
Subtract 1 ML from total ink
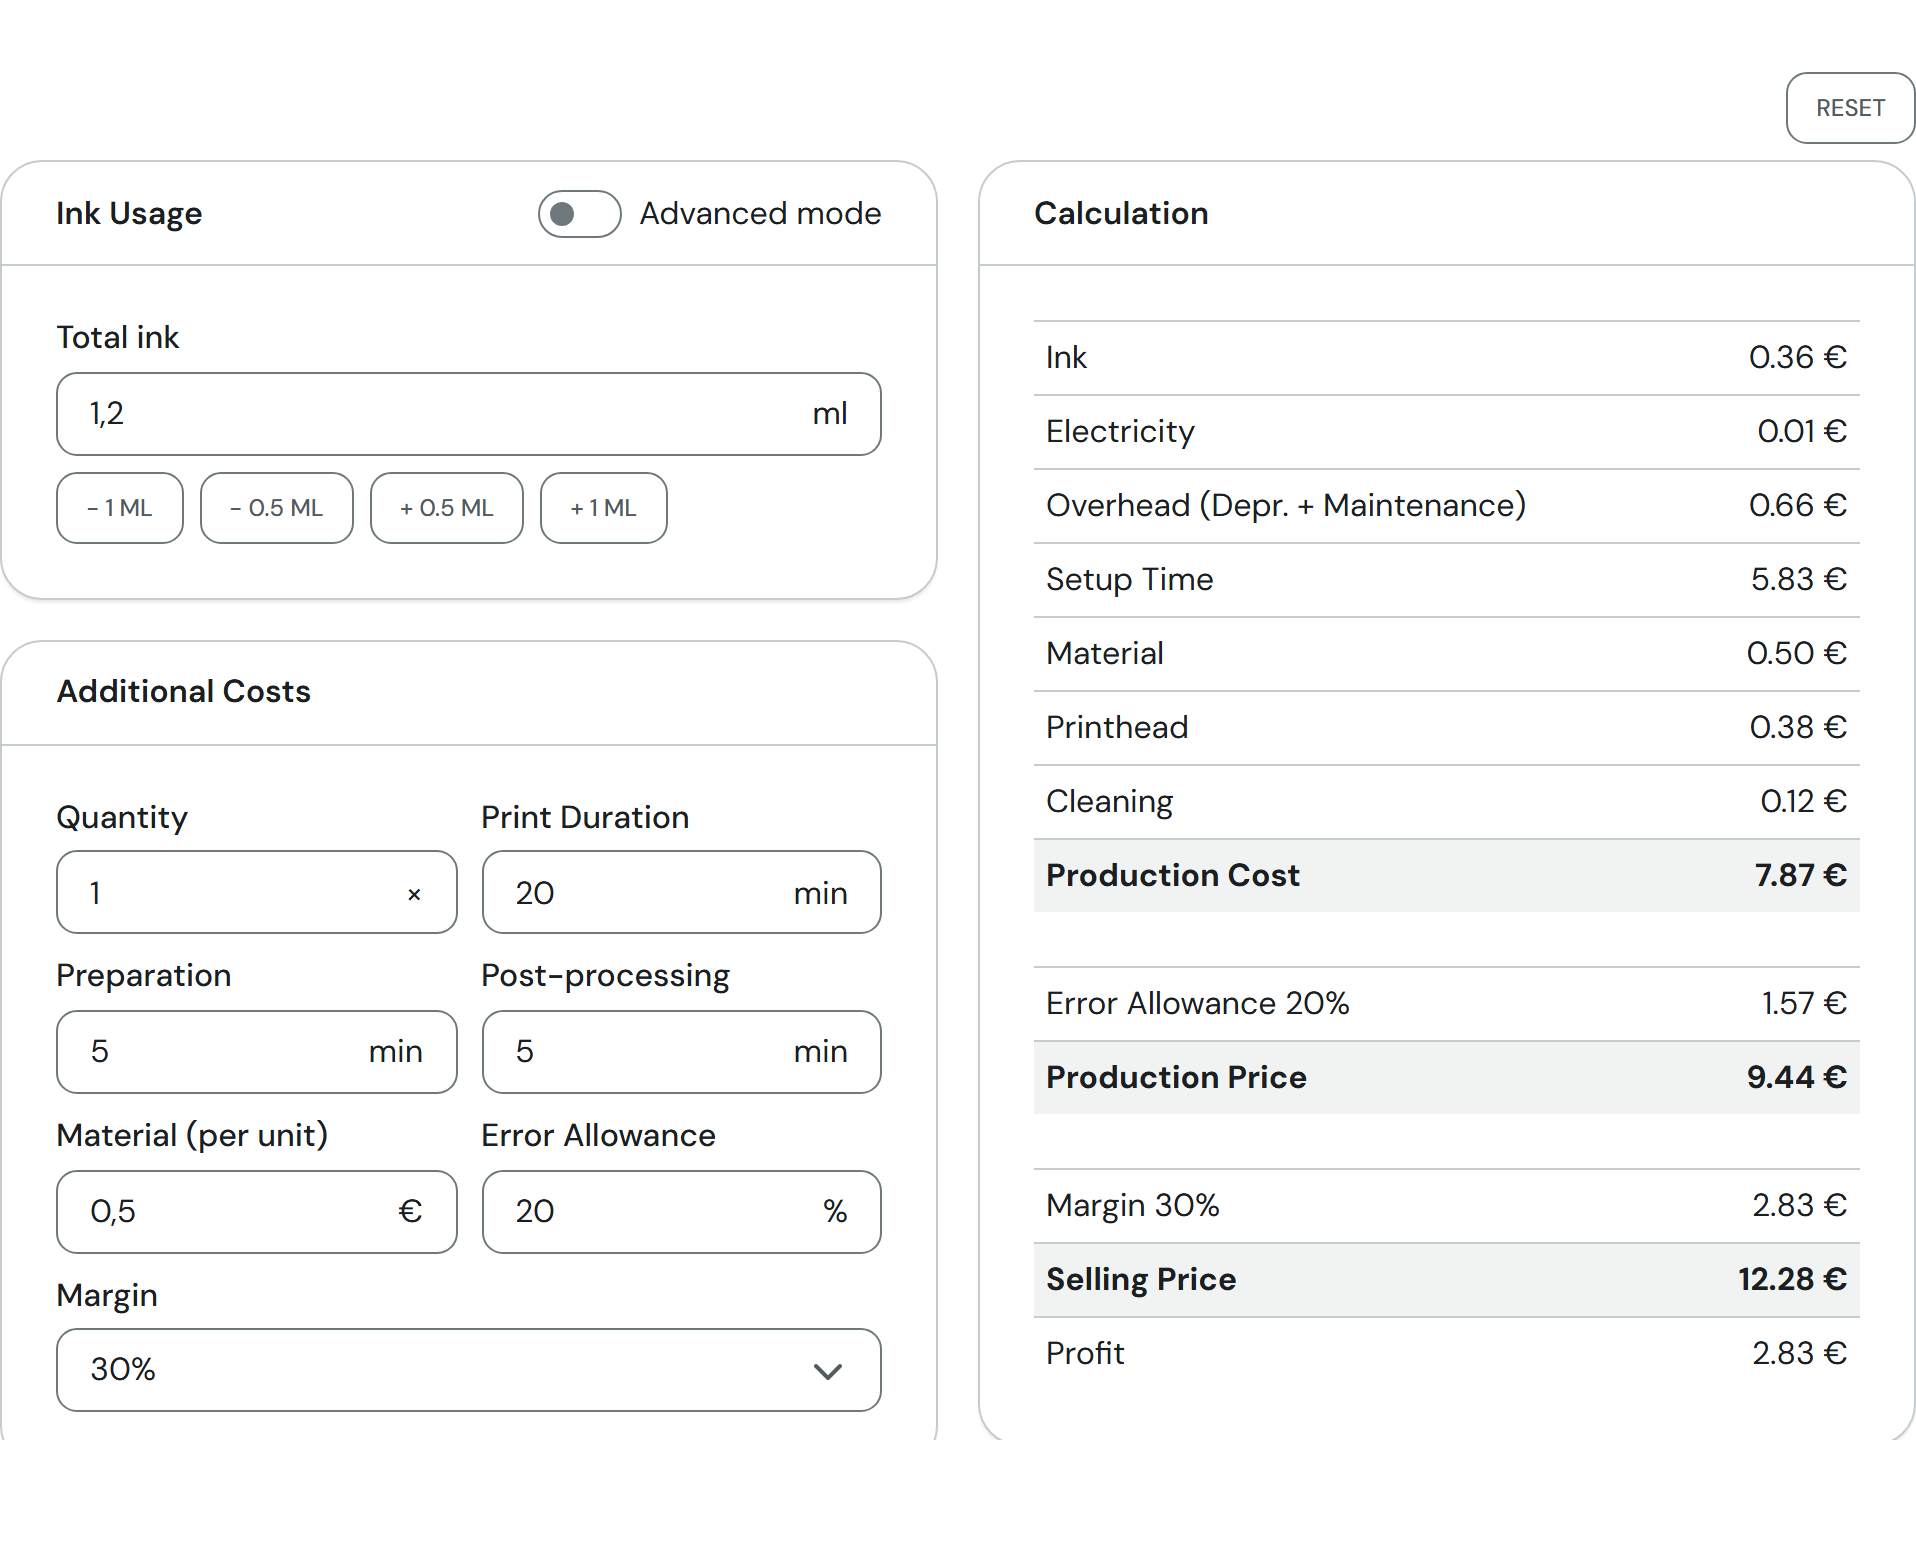(x=120, y=508)
